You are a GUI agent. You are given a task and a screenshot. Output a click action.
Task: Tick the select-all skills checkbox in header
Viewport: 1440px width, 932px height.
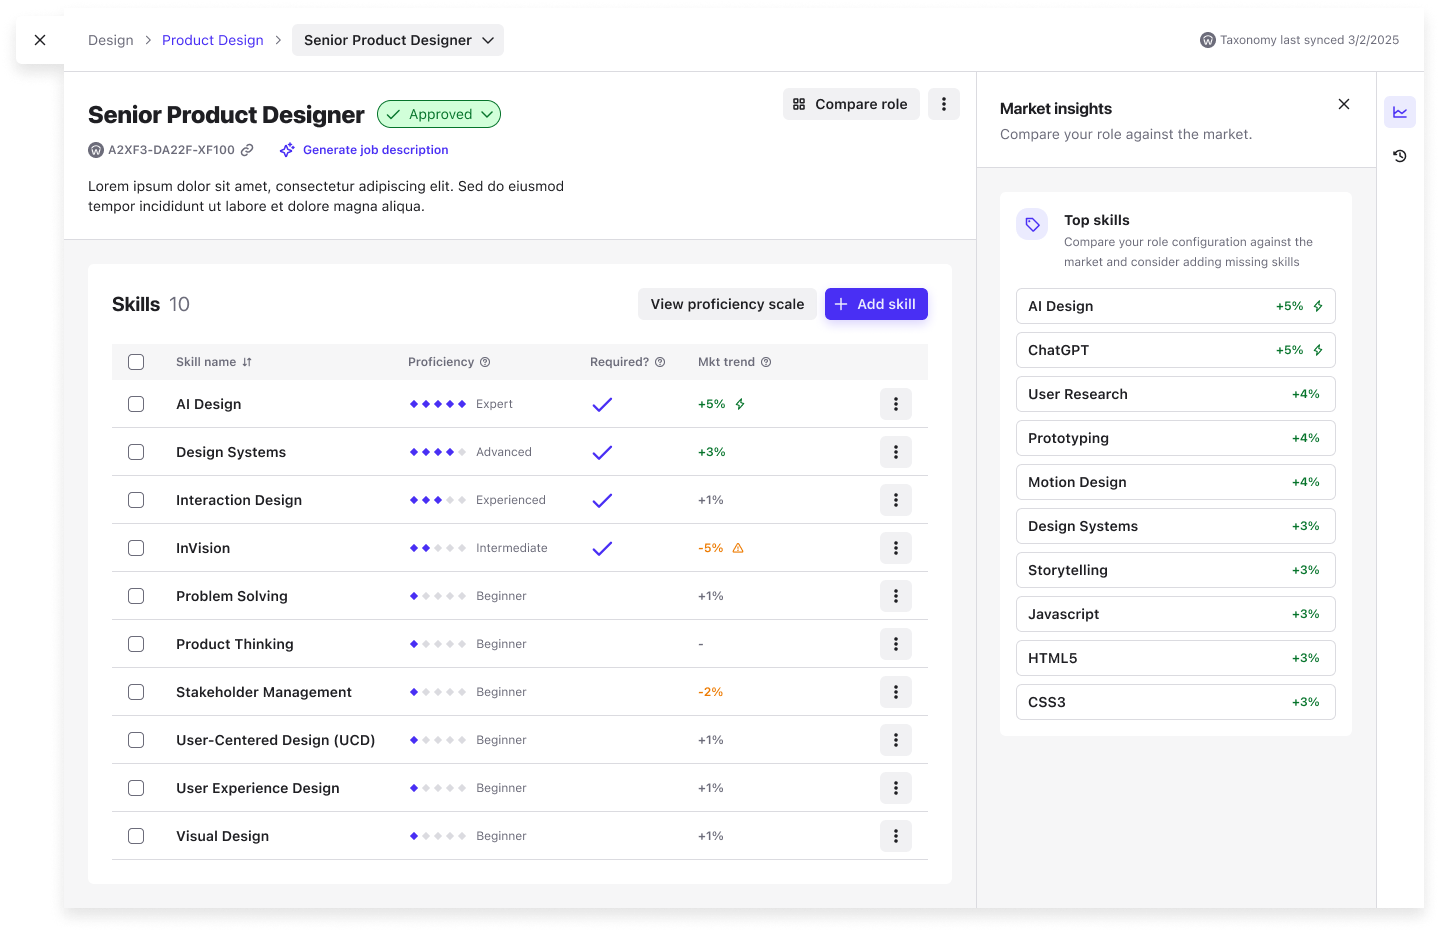(136, 362)
